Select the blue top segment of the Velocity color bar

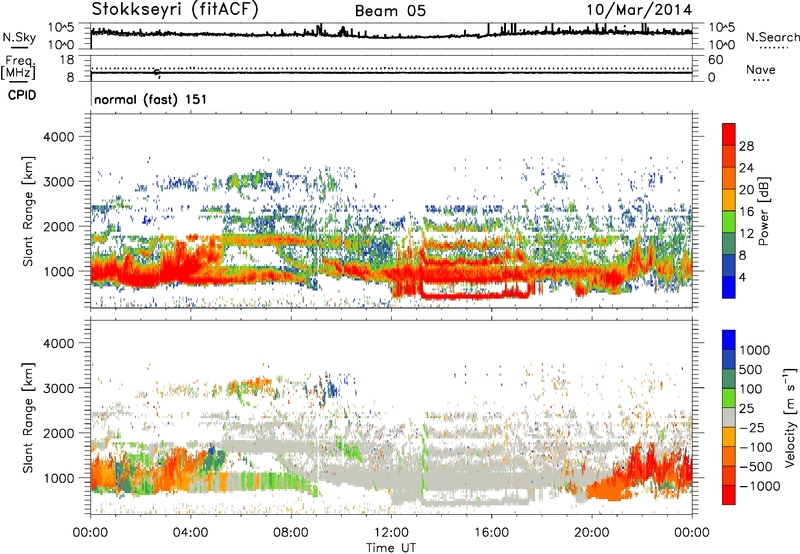tap(729, 340)
